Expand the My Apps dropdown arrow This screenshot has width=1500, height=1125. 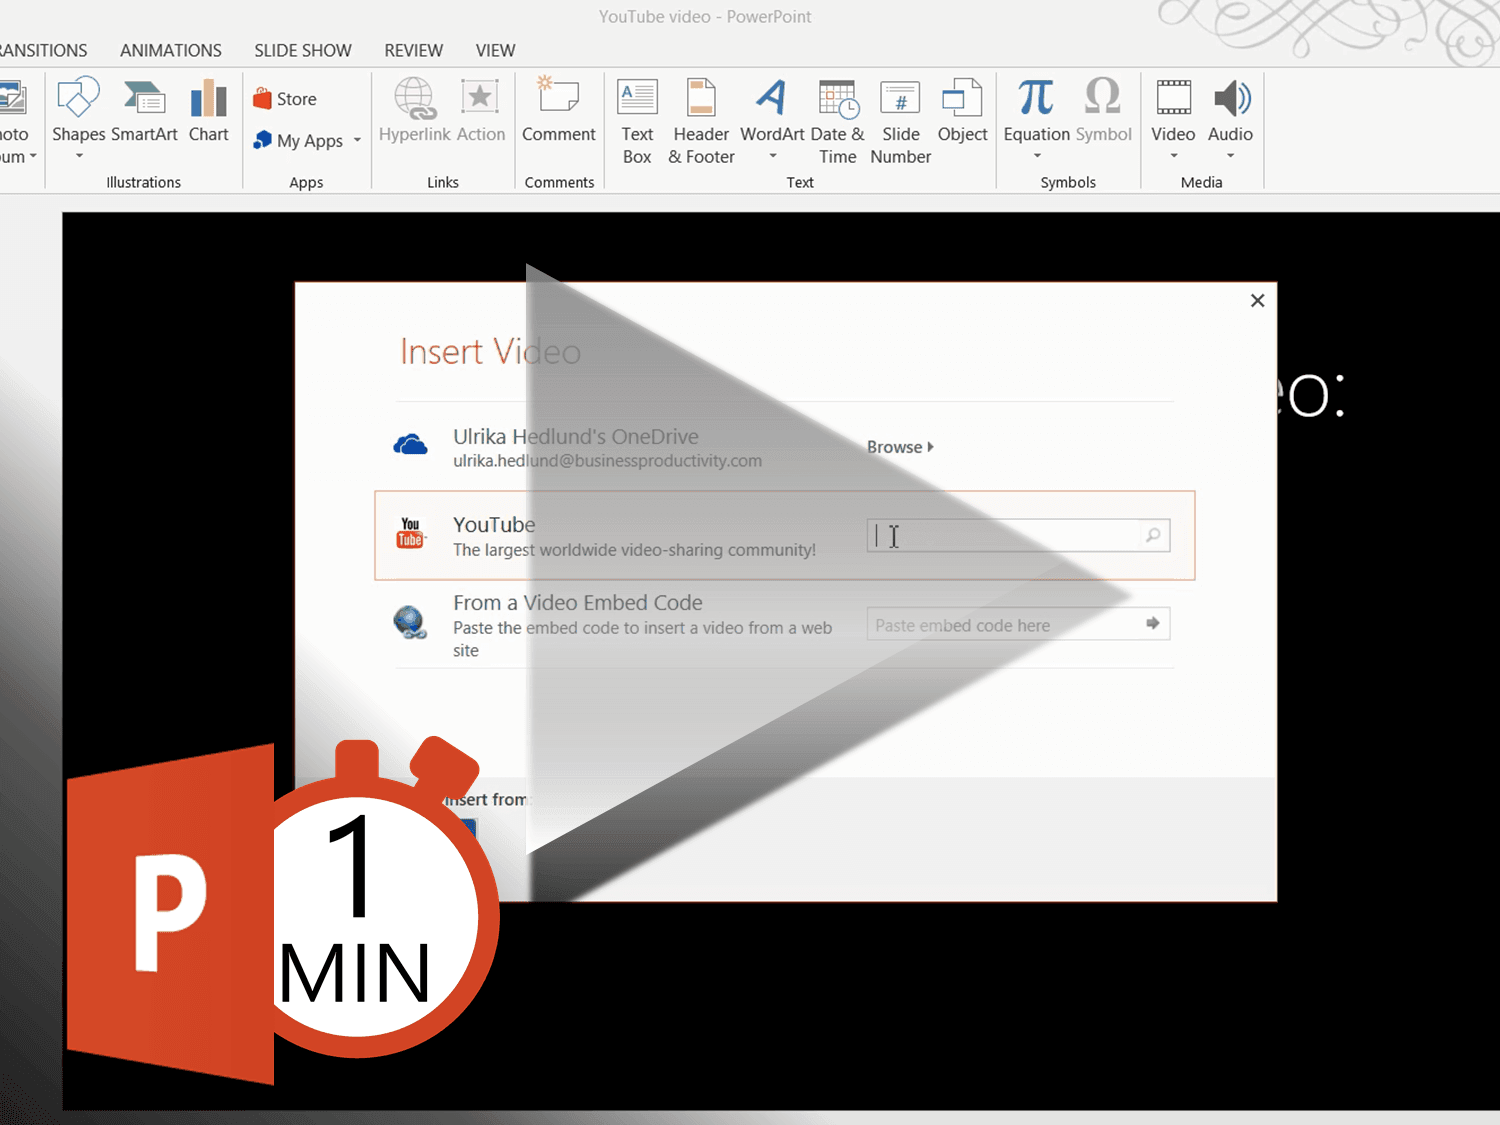(x=357, y=141)
